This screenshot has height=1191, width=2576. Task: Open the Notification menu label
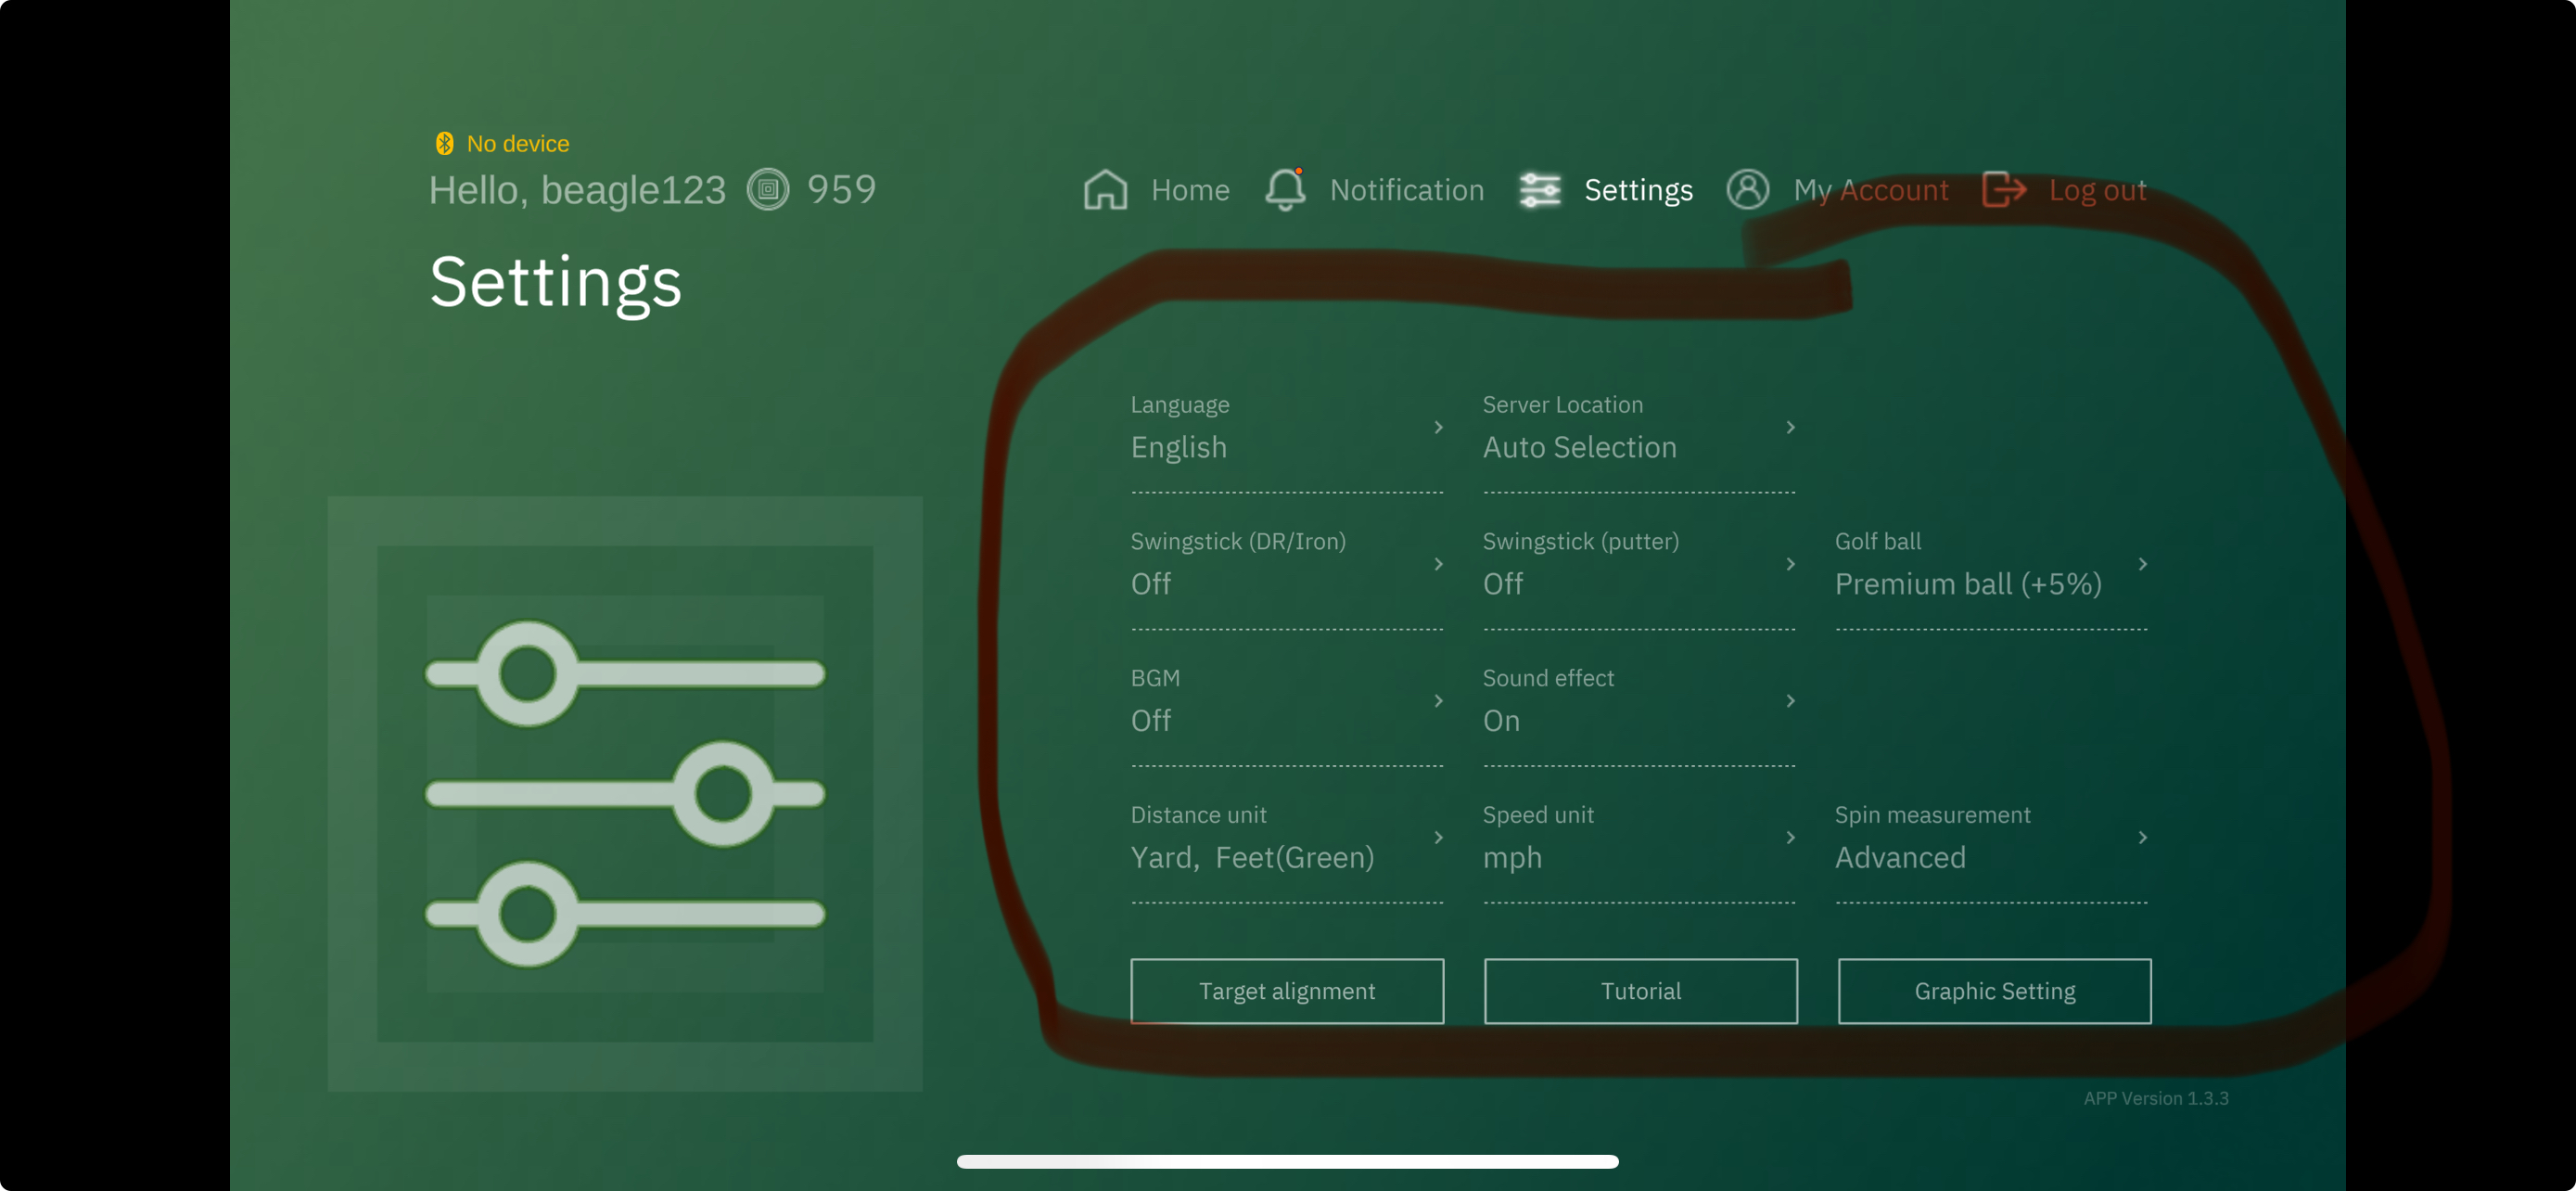click(1407, 190)
